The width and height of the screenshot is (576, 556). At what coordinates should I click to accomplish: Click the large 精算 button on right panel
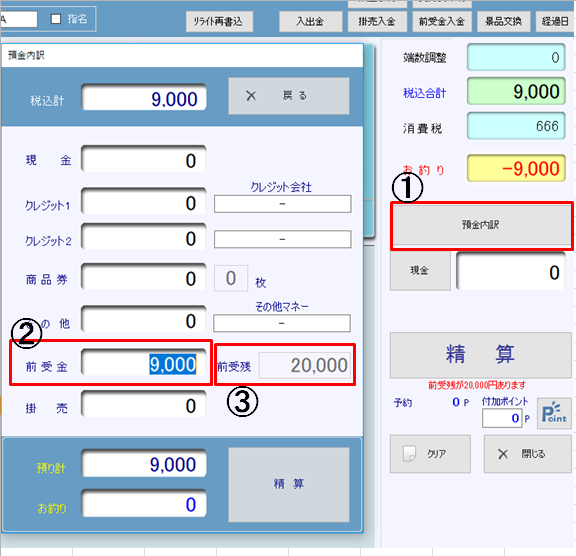coord(480,355)
